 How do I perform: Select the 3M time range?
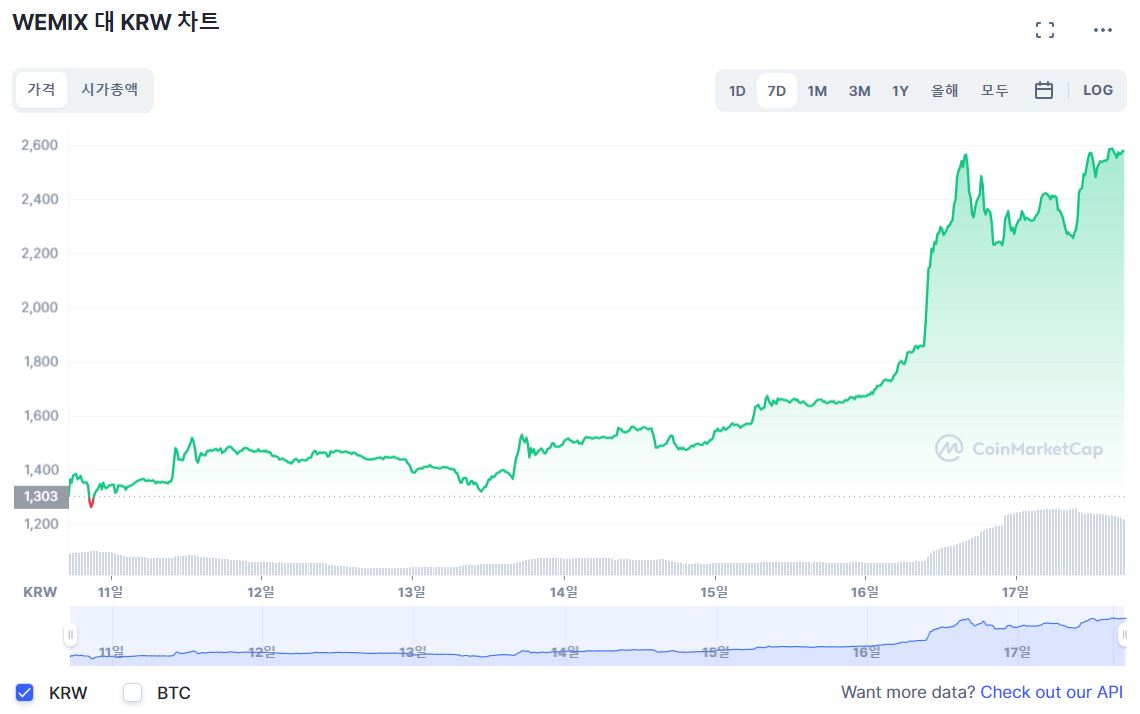pos(859,91)
